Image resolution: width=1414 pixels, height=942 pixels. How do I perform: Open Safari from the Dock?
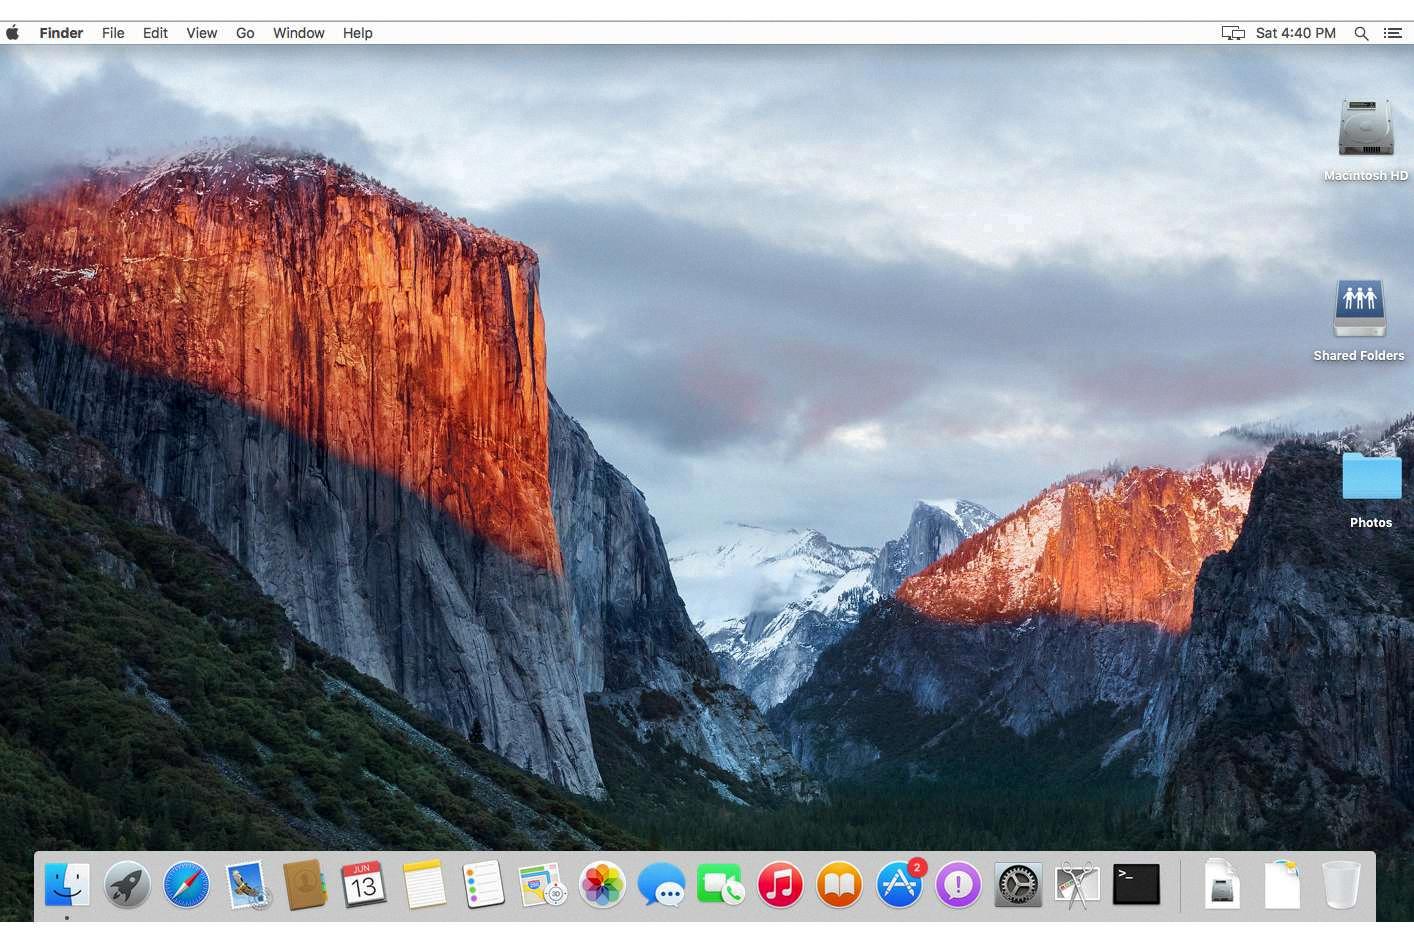click(x=186, y=884)
